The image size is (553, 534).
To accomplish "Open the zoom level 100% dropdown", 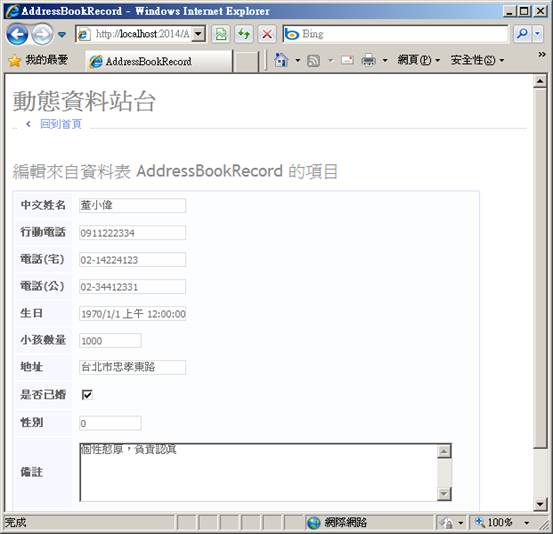I will pos(527,522).
